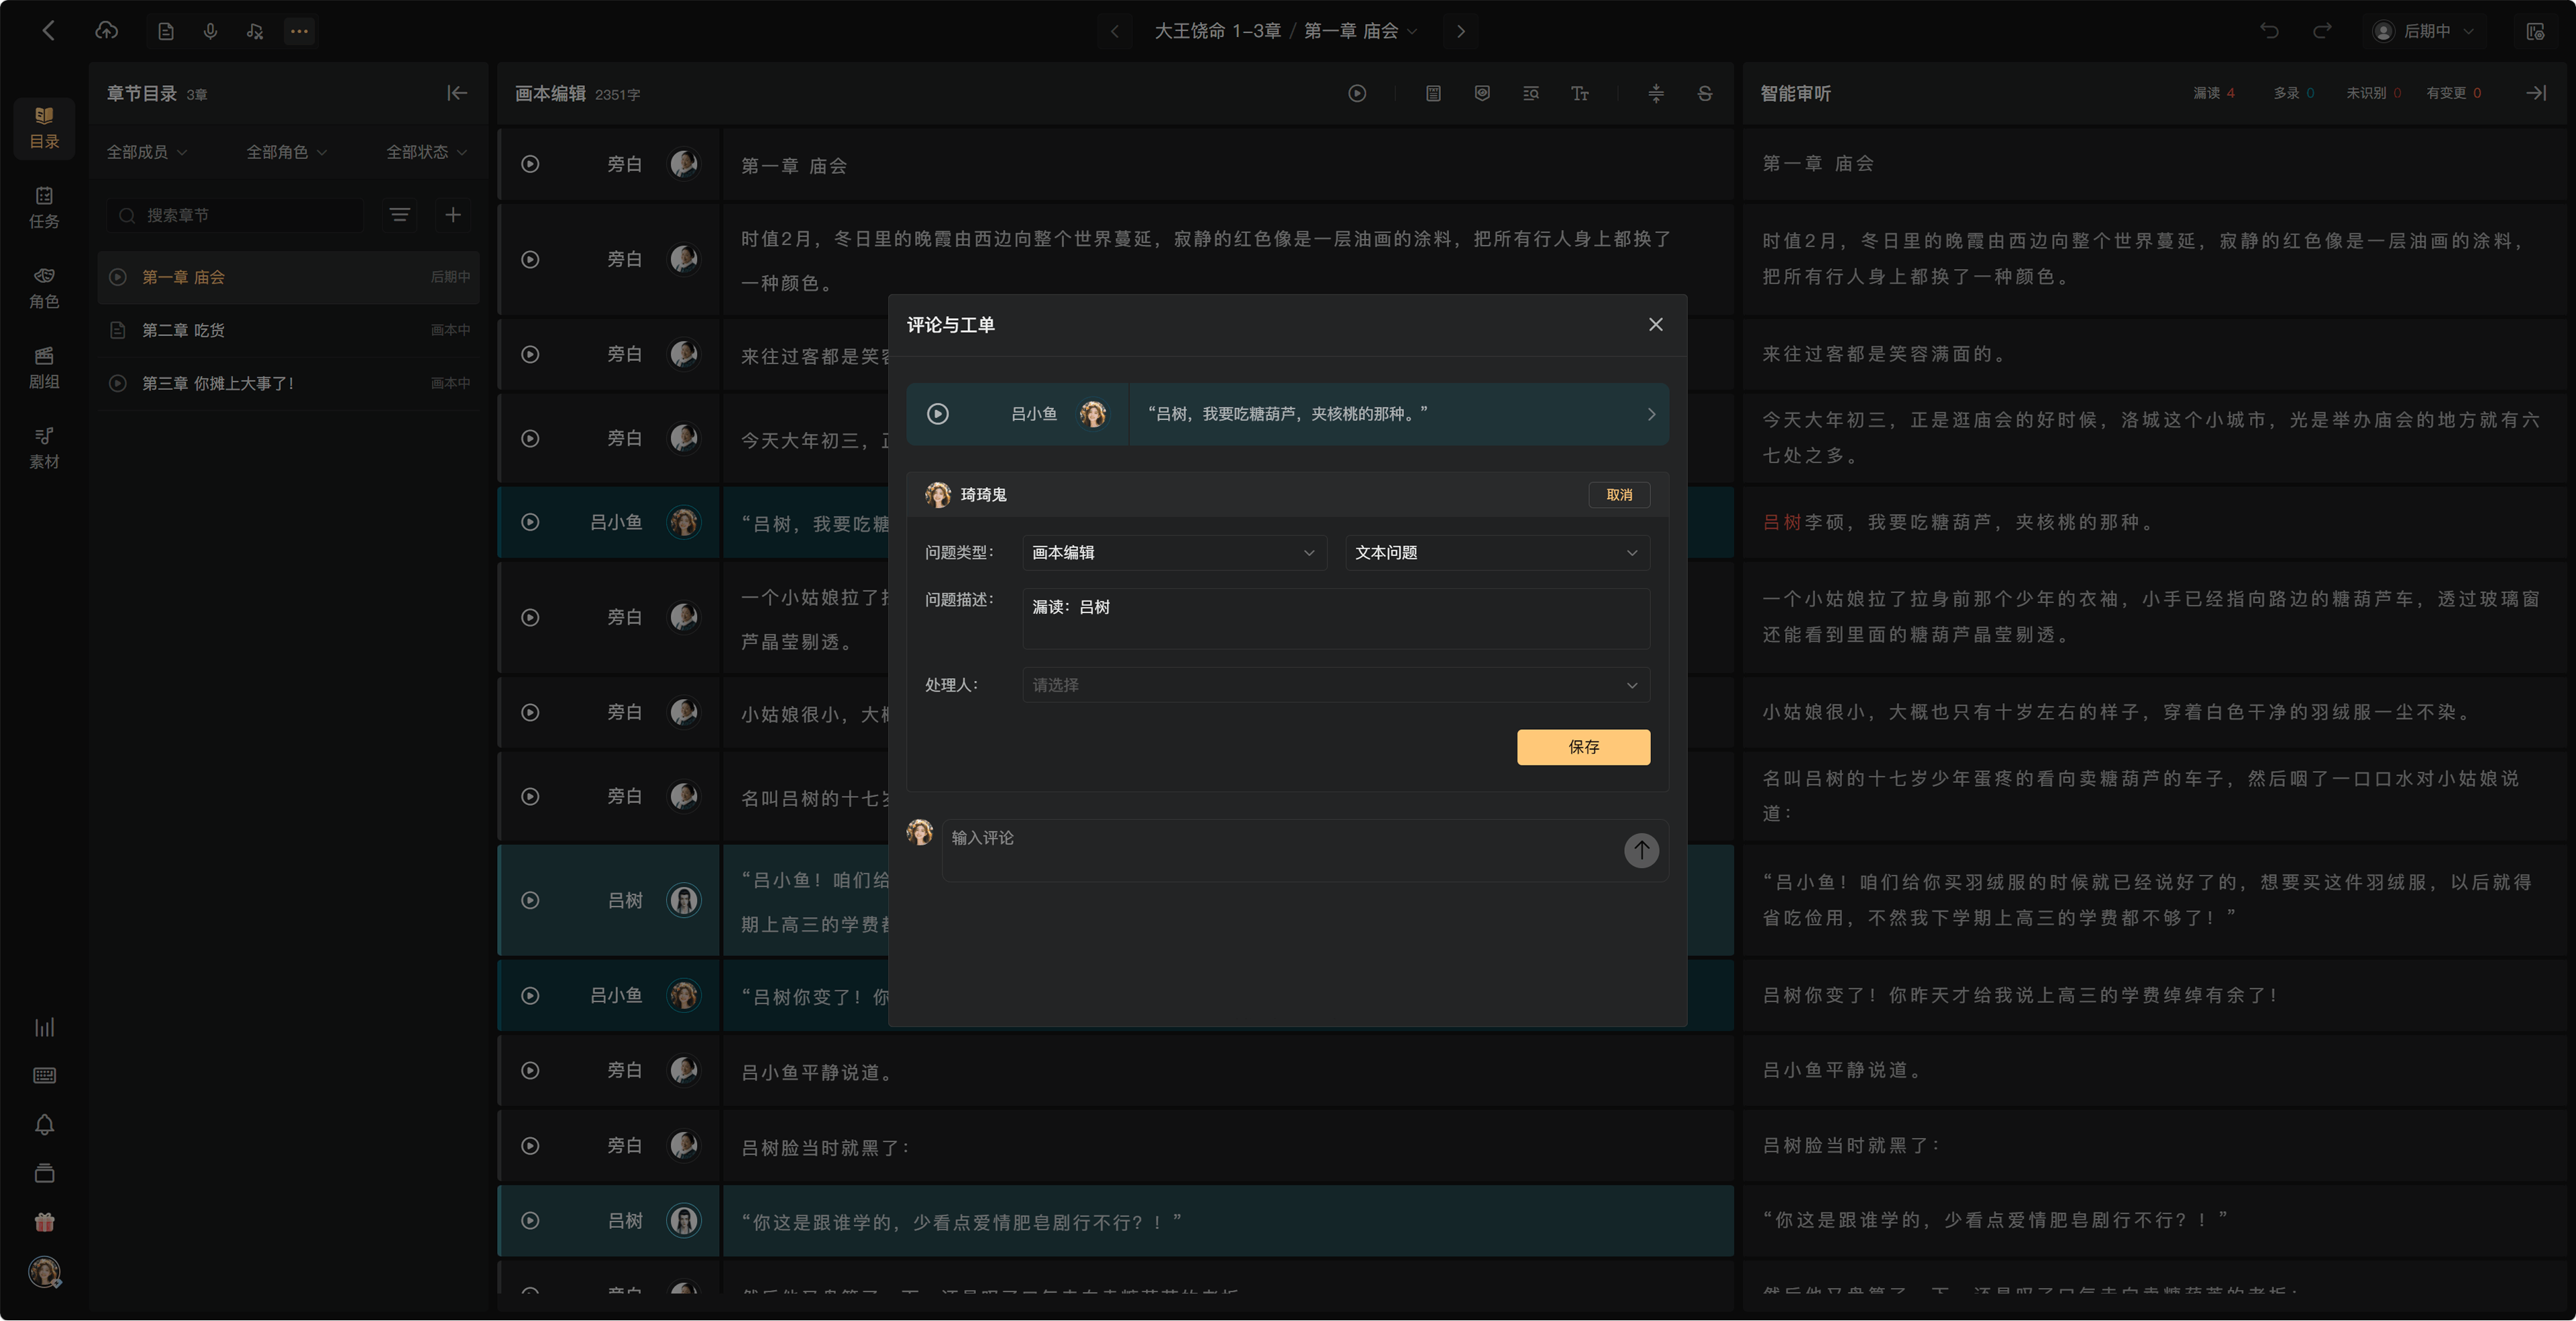Click the cloud upload icon
This screenshot has height=1321, width=2576.
pyautogui.click(x=106, y=31)
